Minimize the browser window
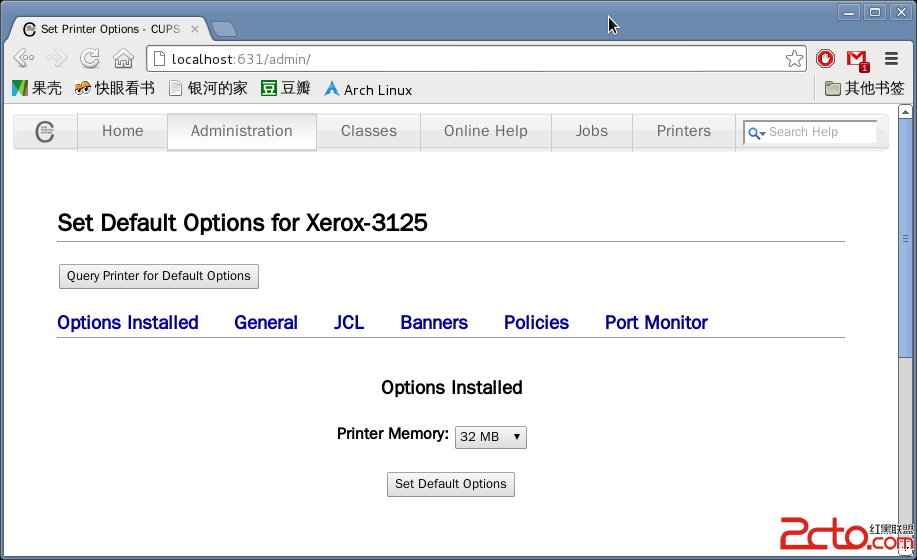 pyautogui.click(x=849, y=12)
